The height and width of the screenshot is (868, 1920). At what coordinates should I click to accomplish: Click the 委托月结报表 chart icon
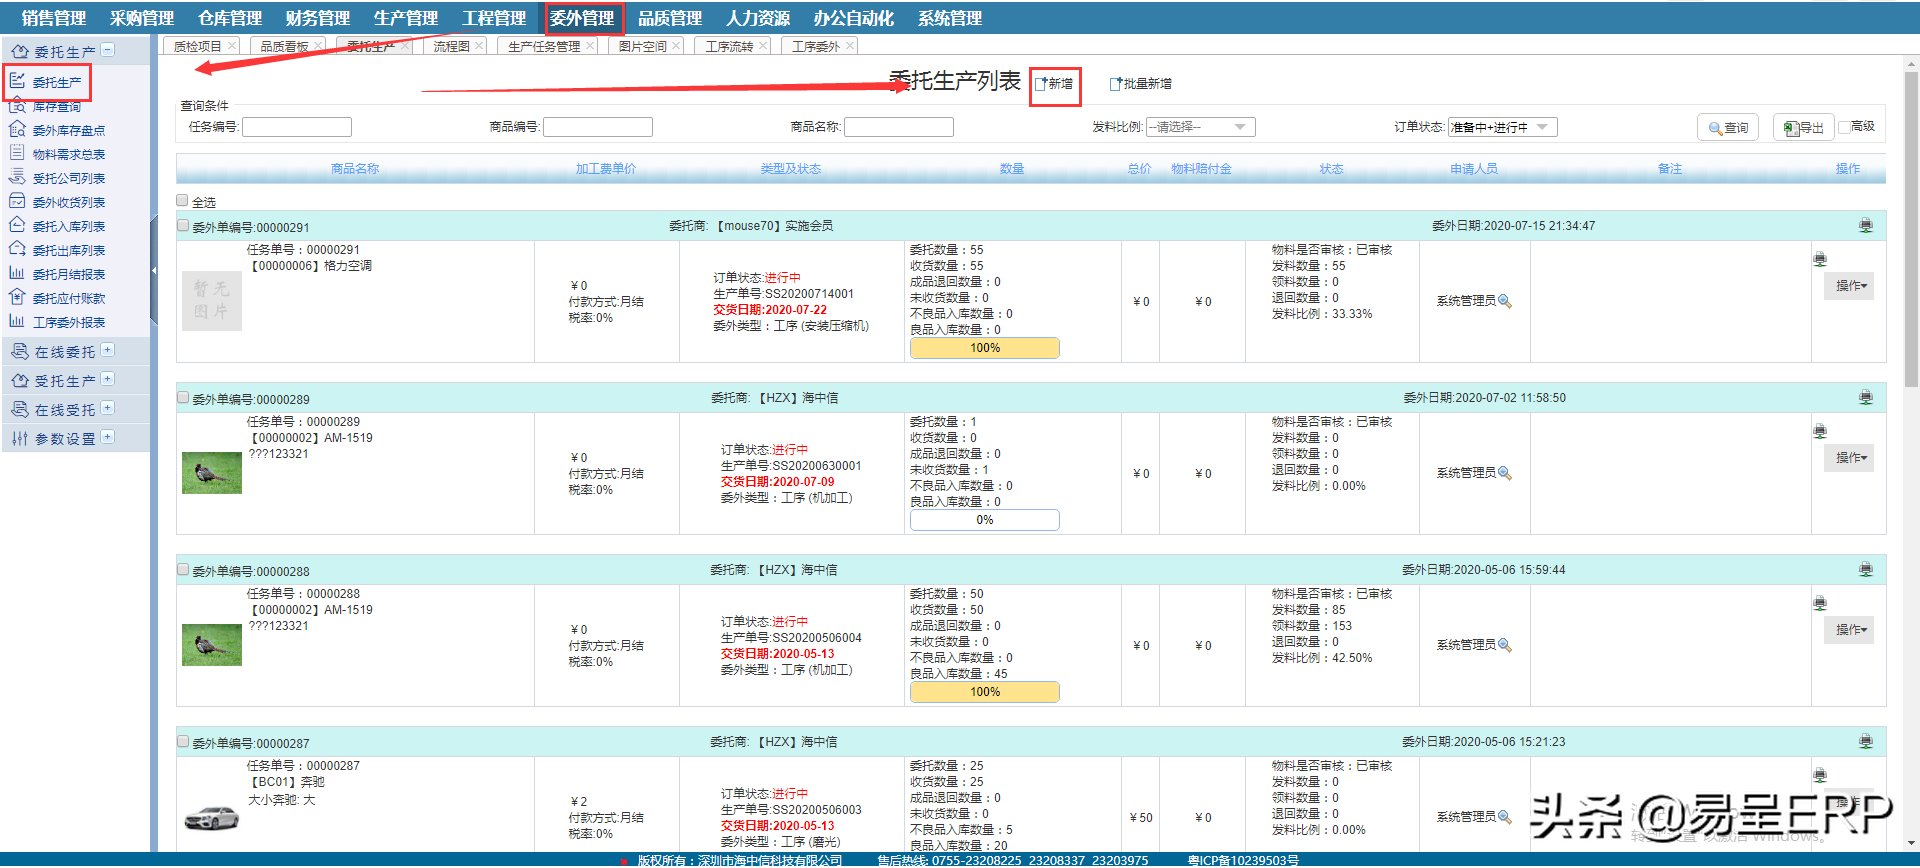click(x=17, y=274)
